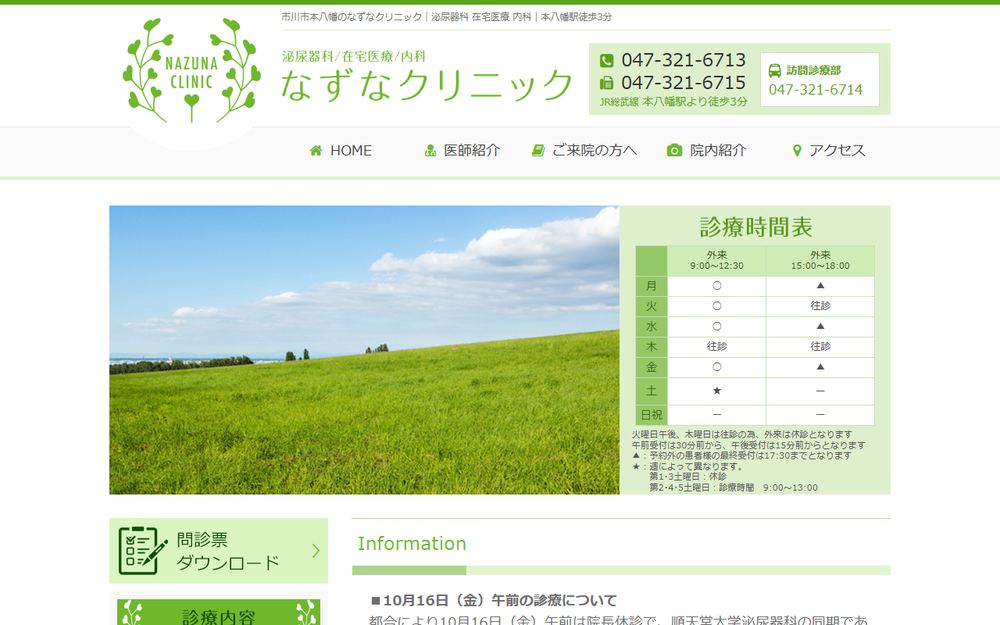Open the 院内紹介 menu item

point(707,151)
